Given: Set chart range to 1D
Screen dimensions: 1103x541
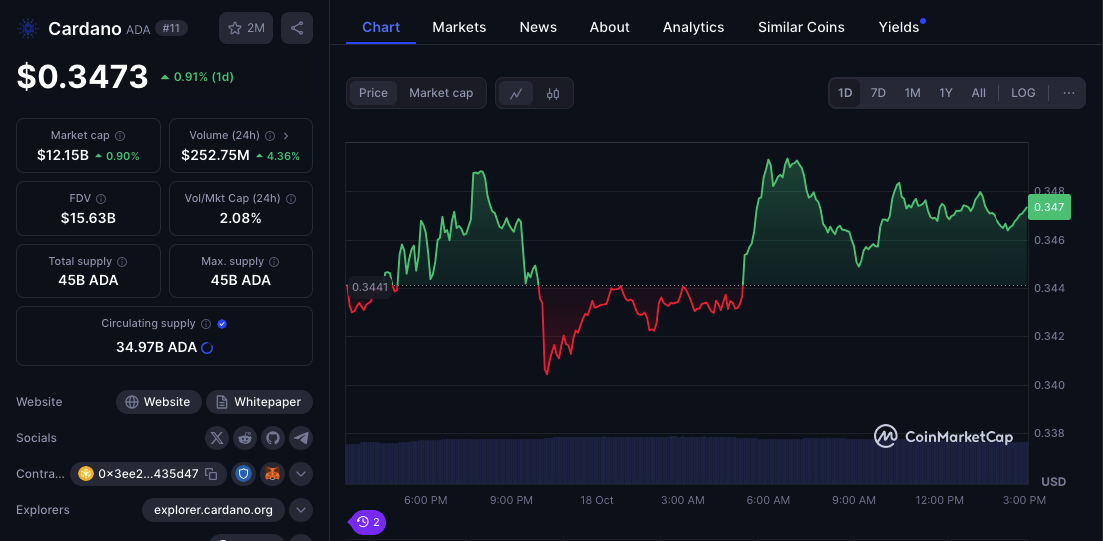Looking at the screenshot, I should tap(845, 93).
